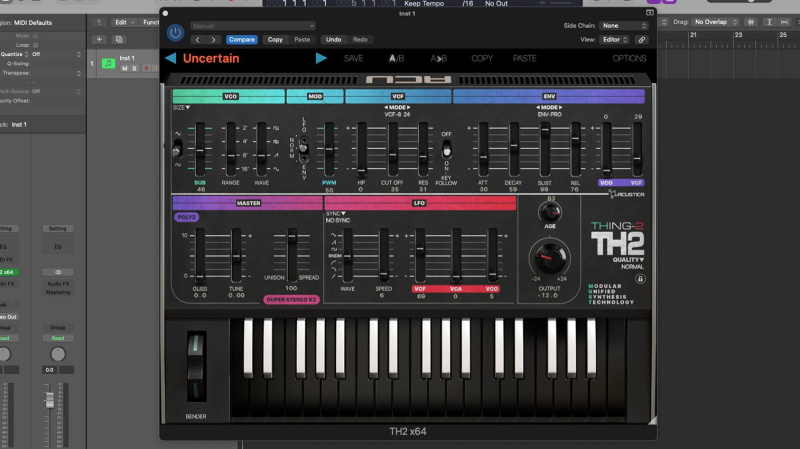
Task: Open the Edit menu in tracks area
Action: click(x=124, y=22)
